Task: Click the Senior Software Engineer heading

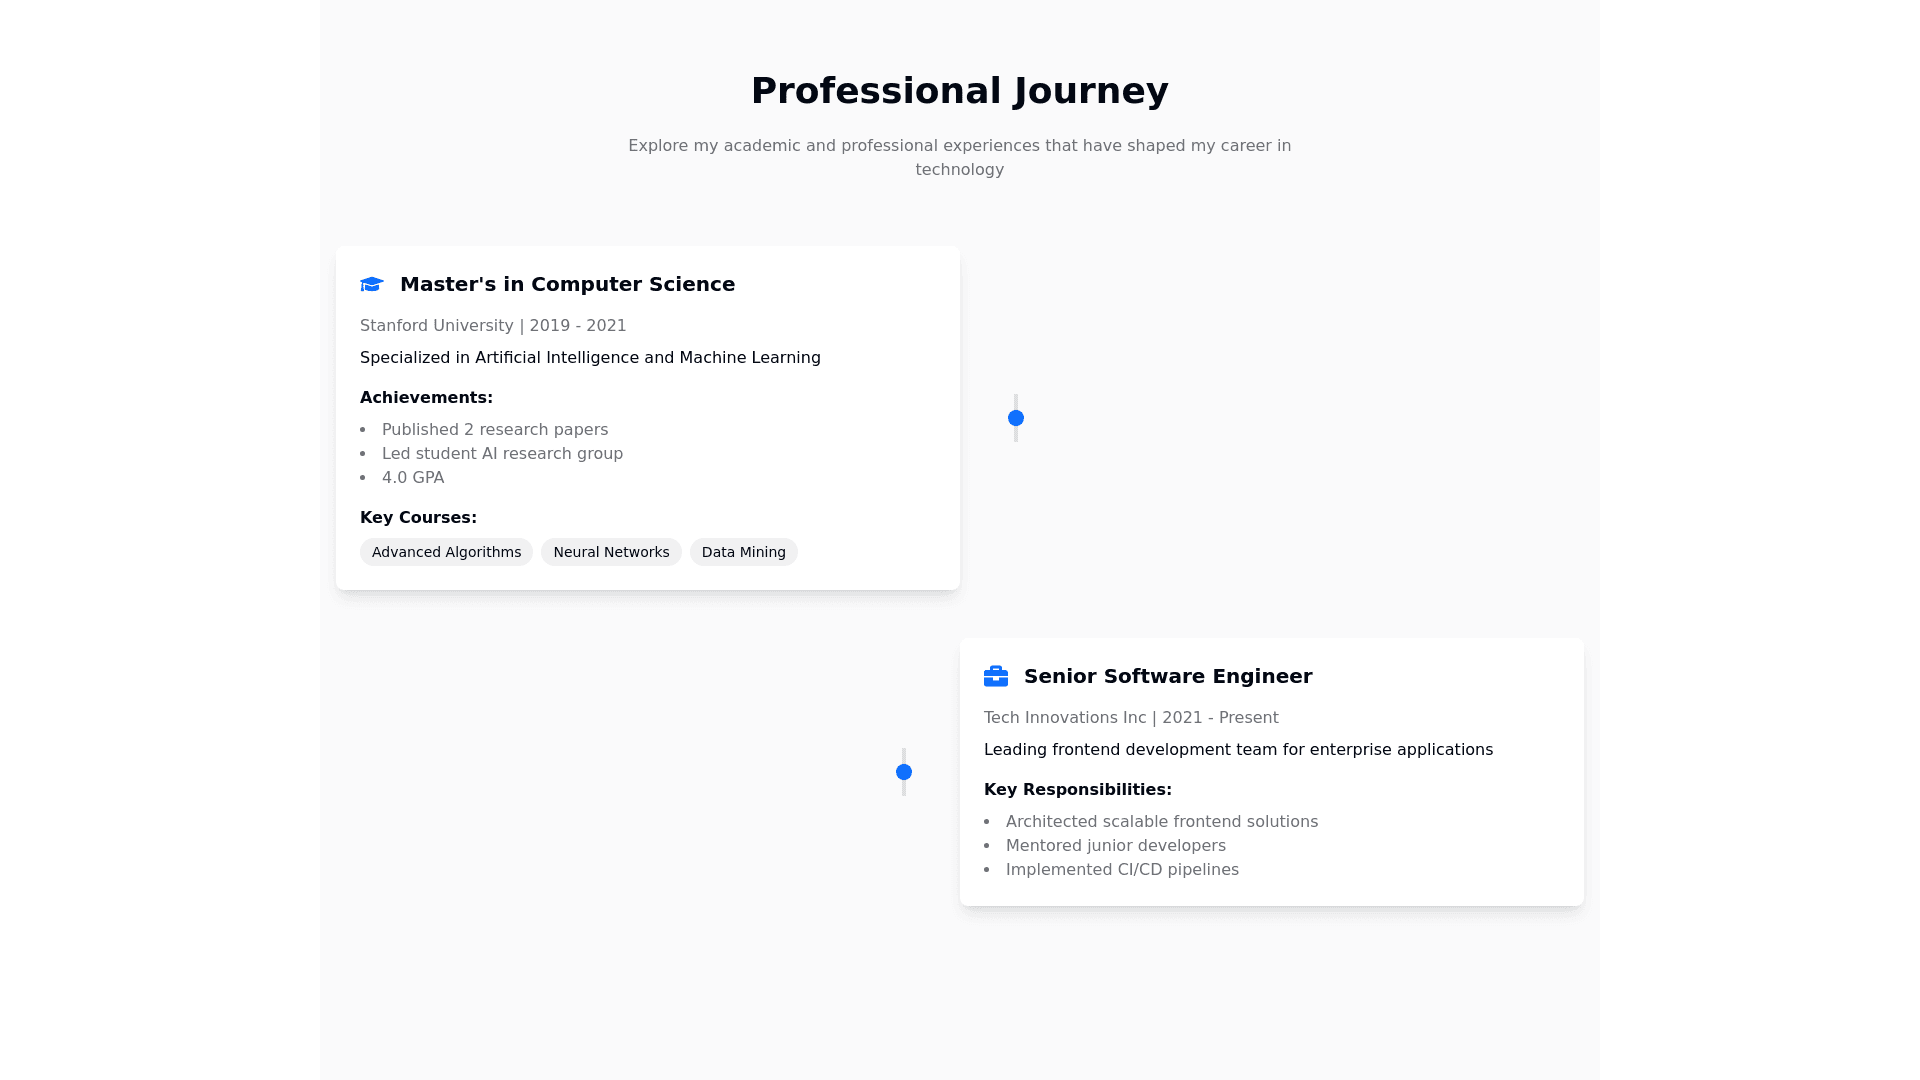Action: 1167,676
